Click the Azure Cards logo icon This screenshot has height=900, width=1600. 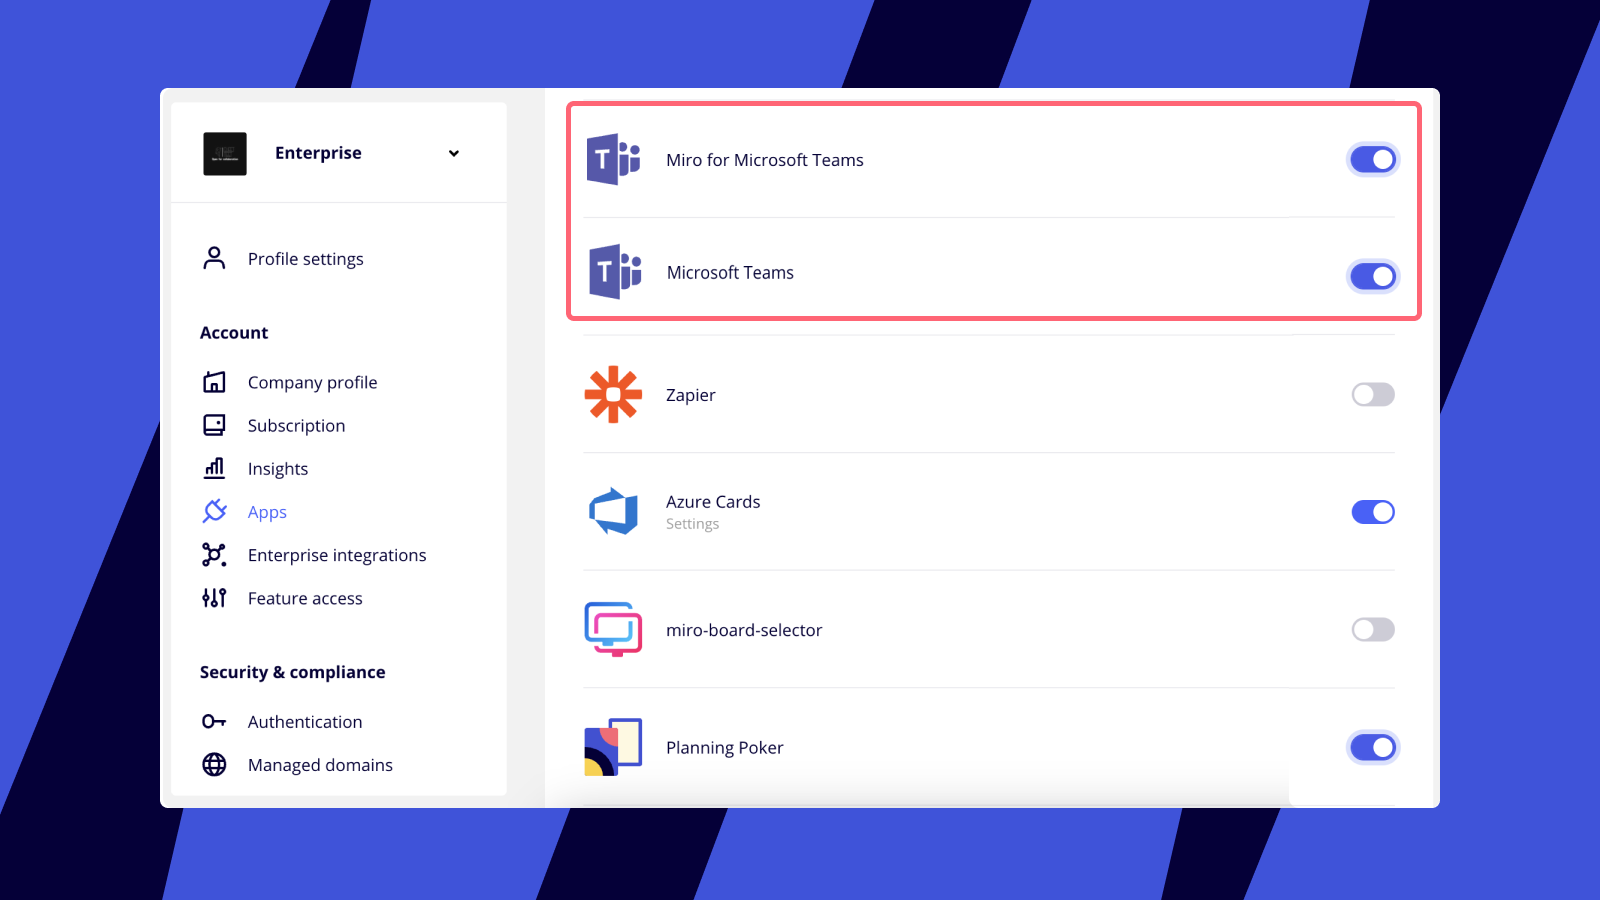(x=613, y=512)
